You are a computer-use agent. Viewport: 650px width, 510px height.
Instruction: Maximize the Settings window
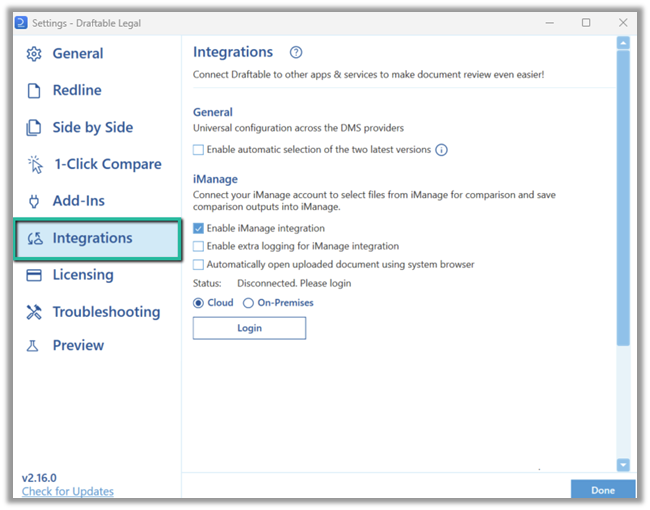(x=586, y=22)
